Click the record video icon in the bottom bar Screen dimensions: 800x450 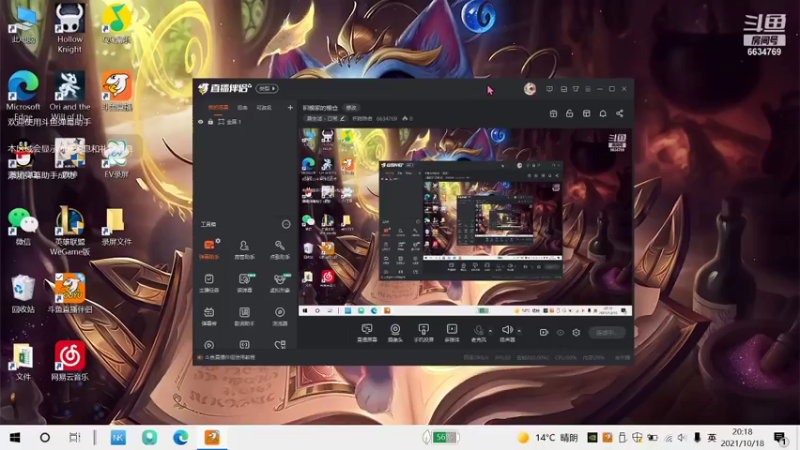click(x=544, y=333)
